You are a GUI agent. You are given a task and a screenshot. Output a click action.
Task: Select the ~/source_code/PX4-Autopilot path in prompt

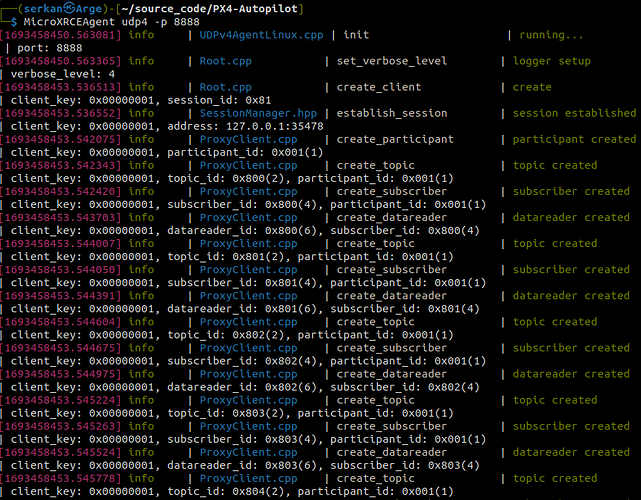coord(210,9)
